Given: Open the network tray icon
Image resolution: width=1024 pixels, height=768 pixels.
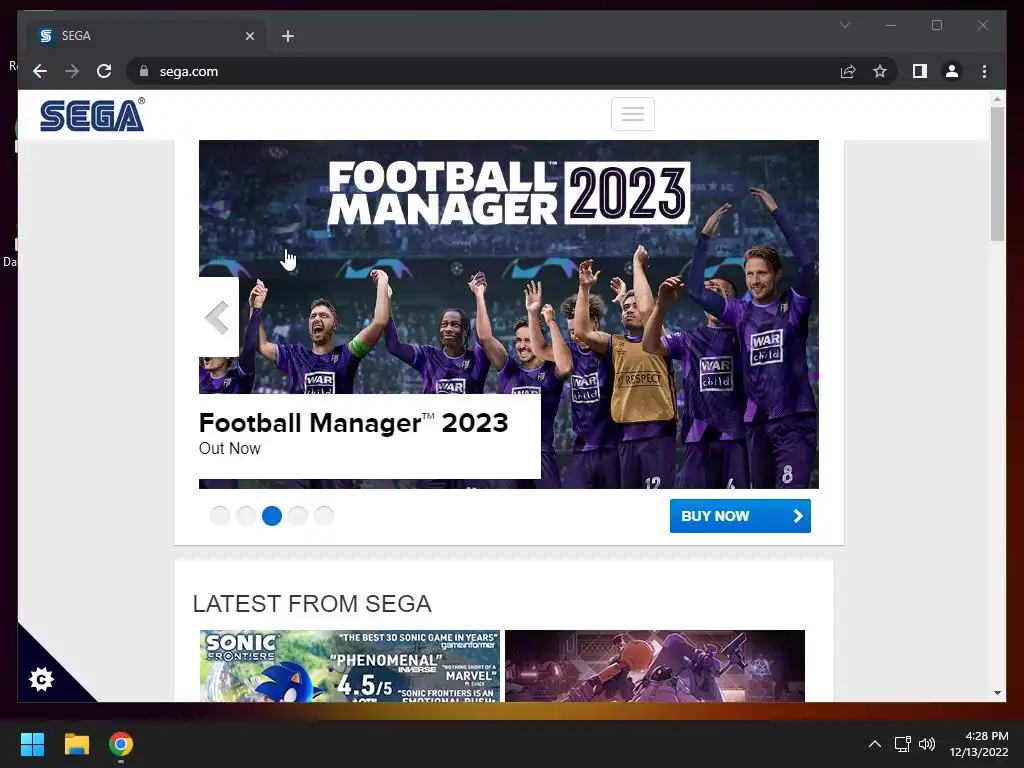Looking at the screenshot, I should (903, 743).
